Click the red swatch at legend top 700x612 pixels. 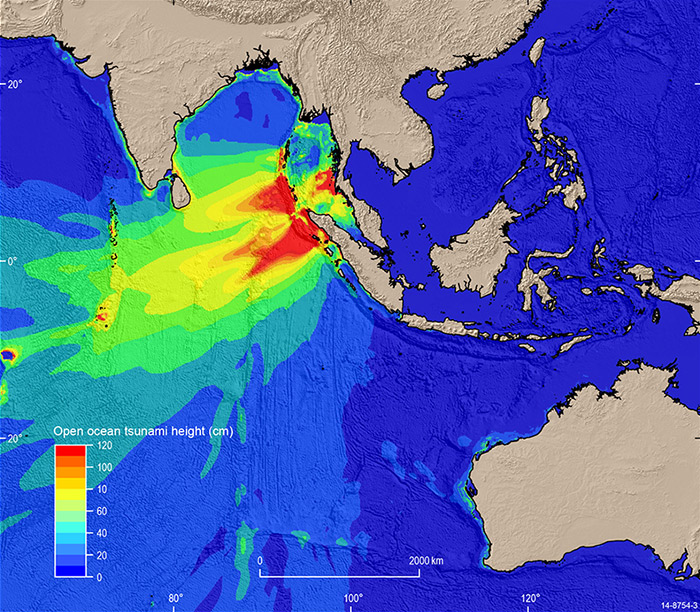click(x=69, y=451)
